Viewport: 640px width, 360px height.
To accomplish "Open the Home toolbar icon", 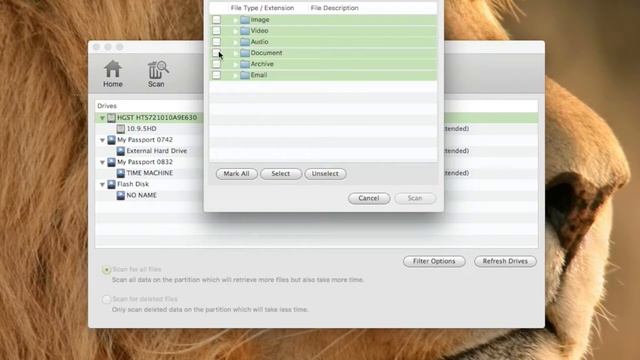I will coord(113,73).
